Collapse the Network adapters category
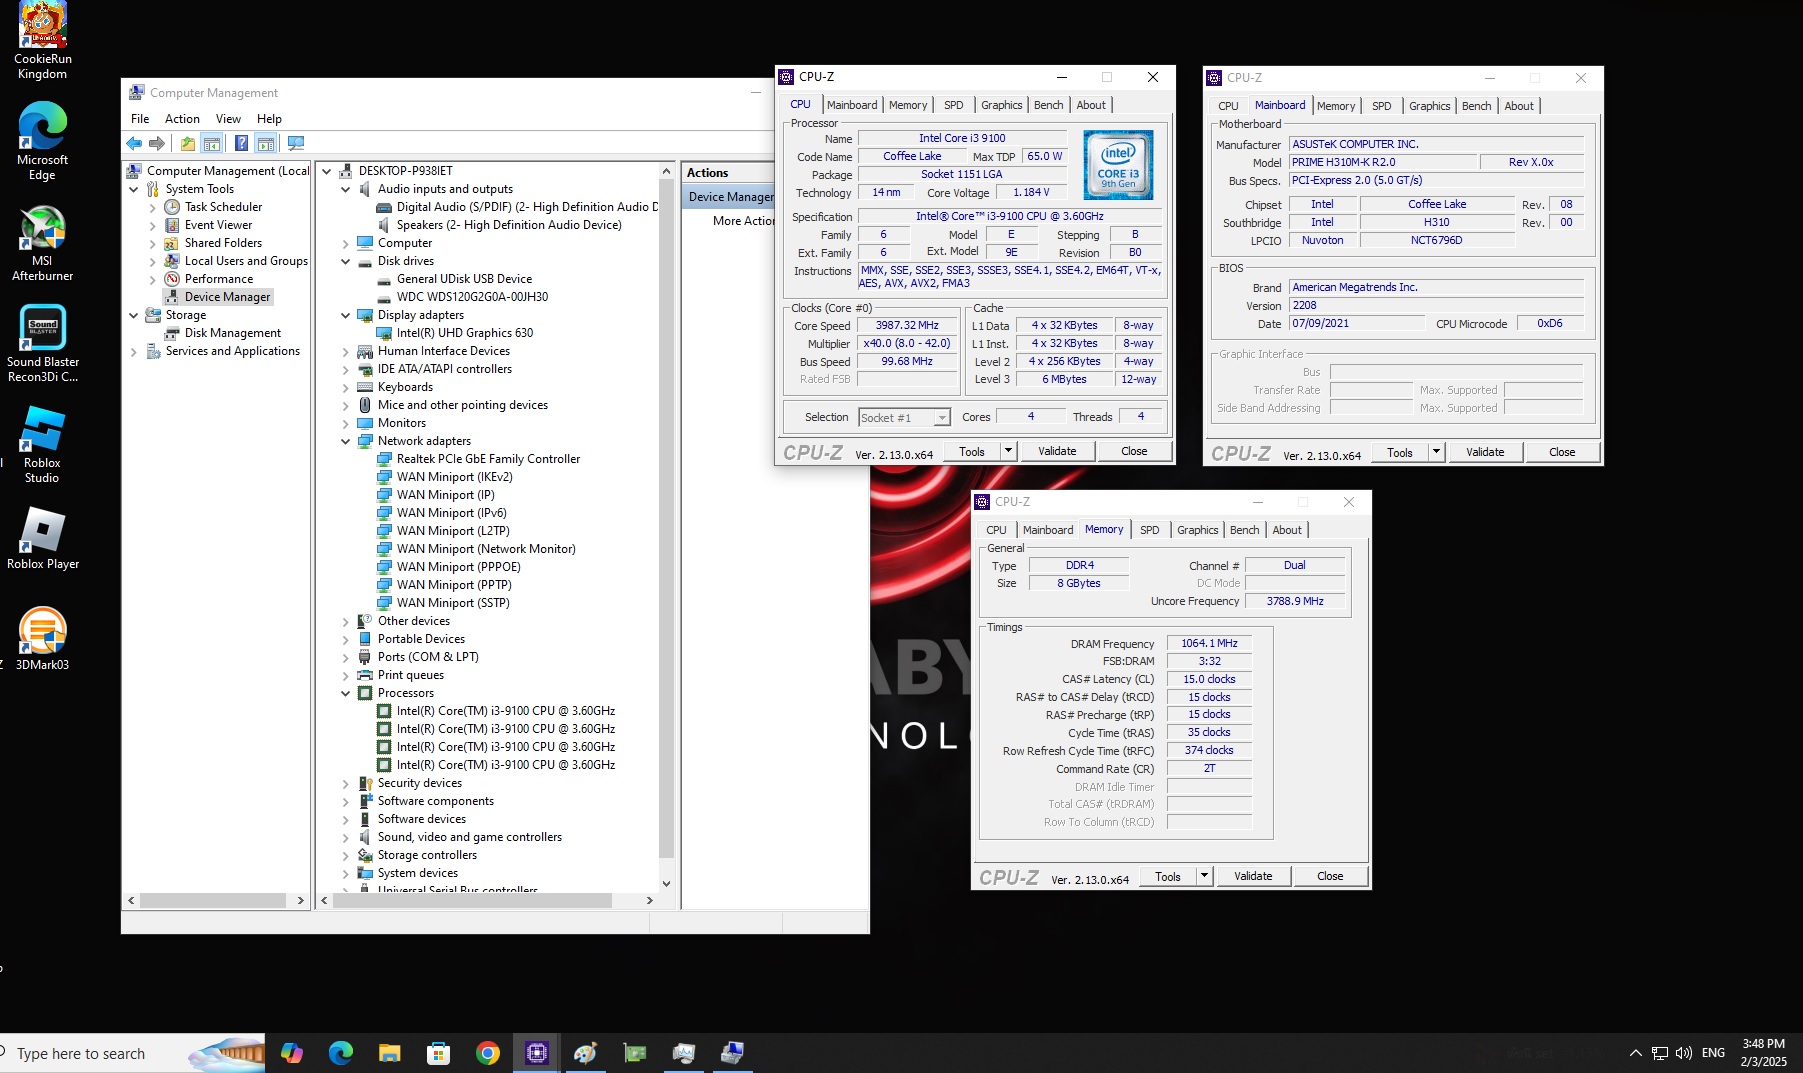This screenshot has height=1073, width=1803. 346,441
